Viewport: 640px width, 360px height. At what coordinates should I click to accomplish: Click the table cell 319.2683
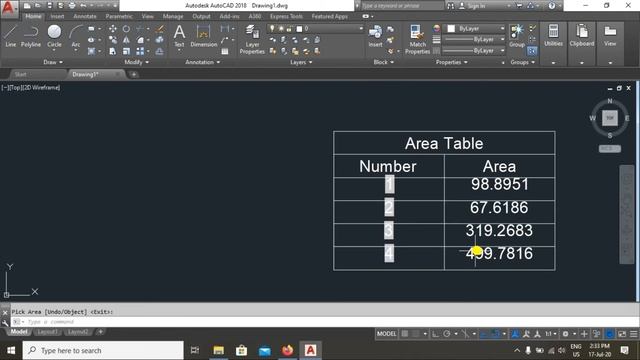click(499, 231)
